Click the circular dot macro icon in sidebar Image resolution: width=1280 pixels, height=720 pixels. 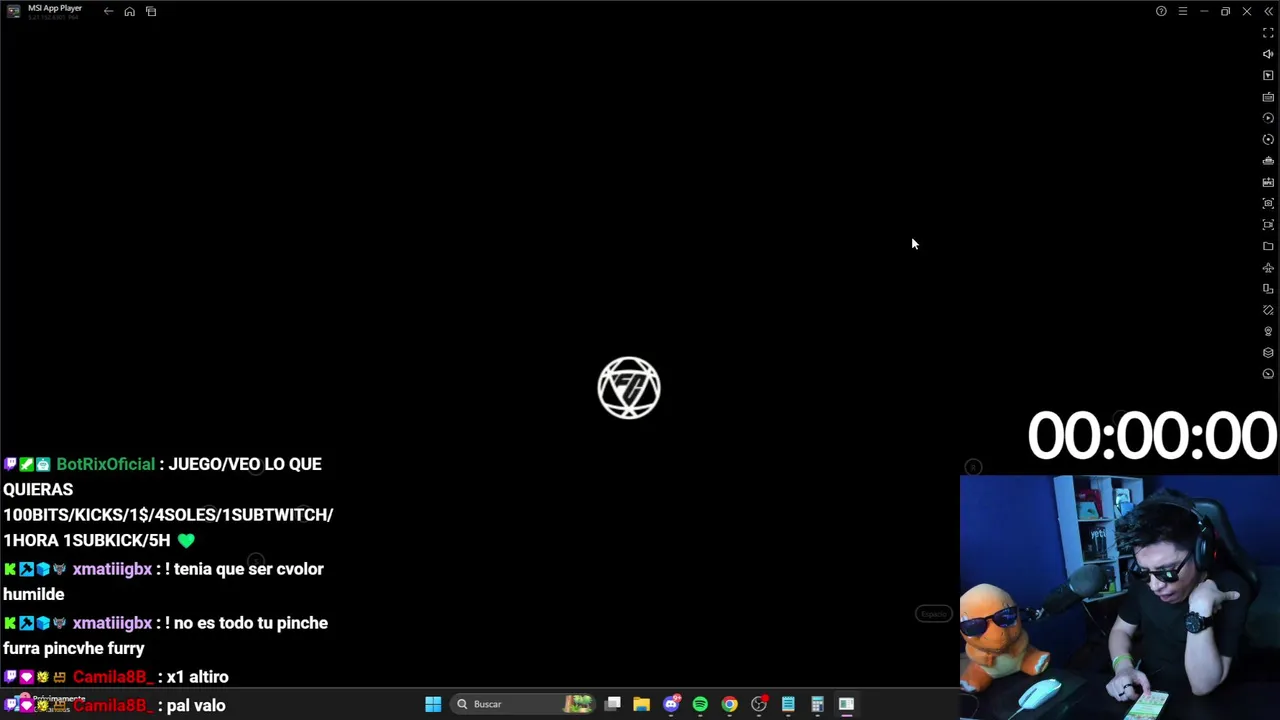[1268, 139]
